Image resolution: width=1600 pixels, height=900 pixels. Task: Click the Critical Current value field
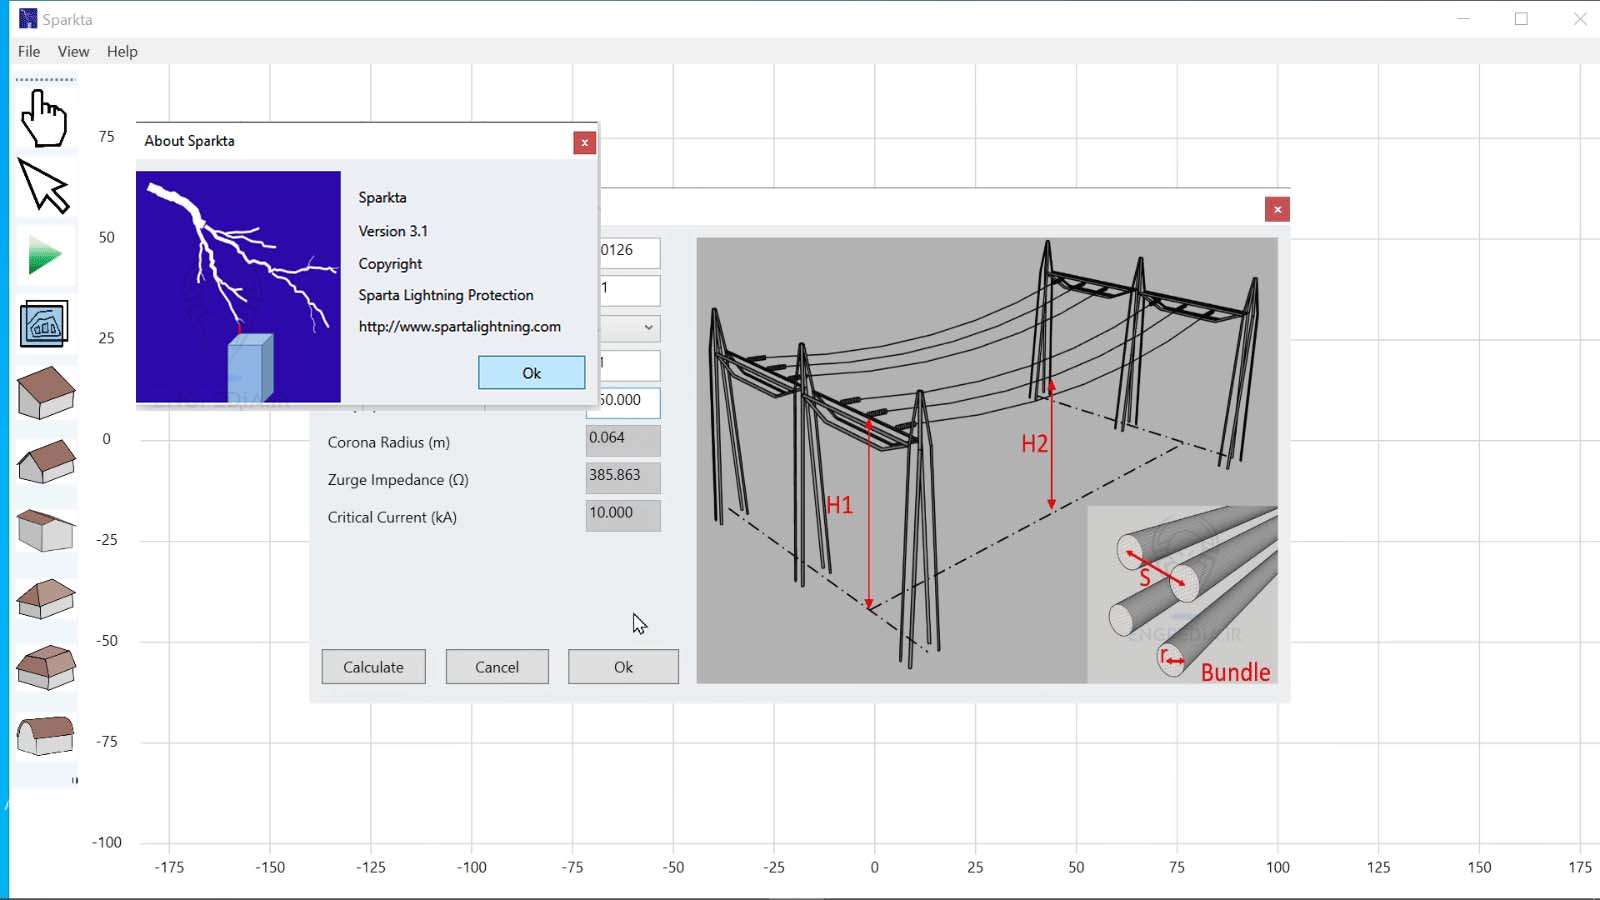point(622,515)
